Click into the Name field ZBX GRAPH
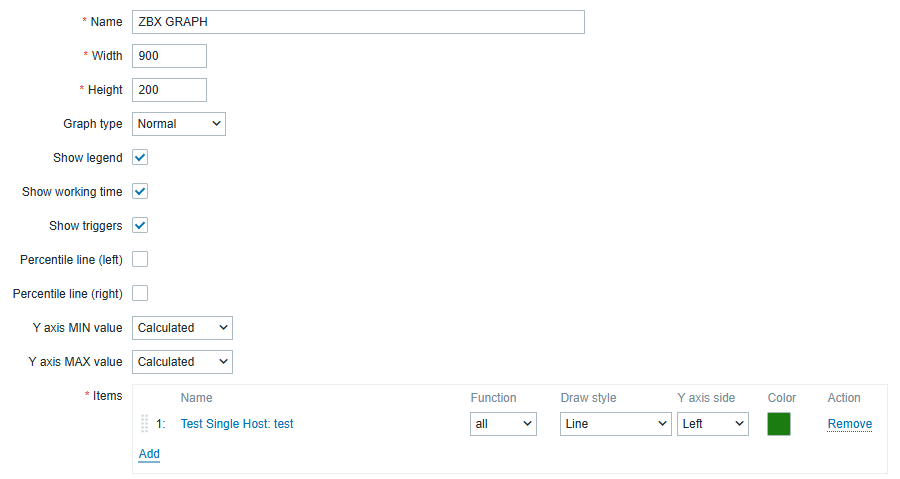Image resolution: width=900 pixels, height=479 pixels. [358, 22]
